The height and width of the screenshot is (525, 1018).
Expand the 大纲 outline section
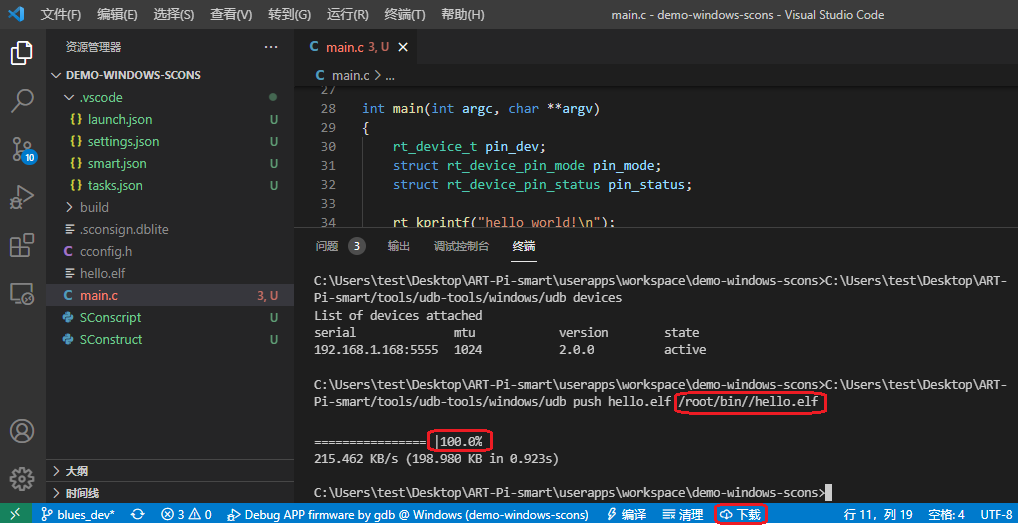coord(77,471)
